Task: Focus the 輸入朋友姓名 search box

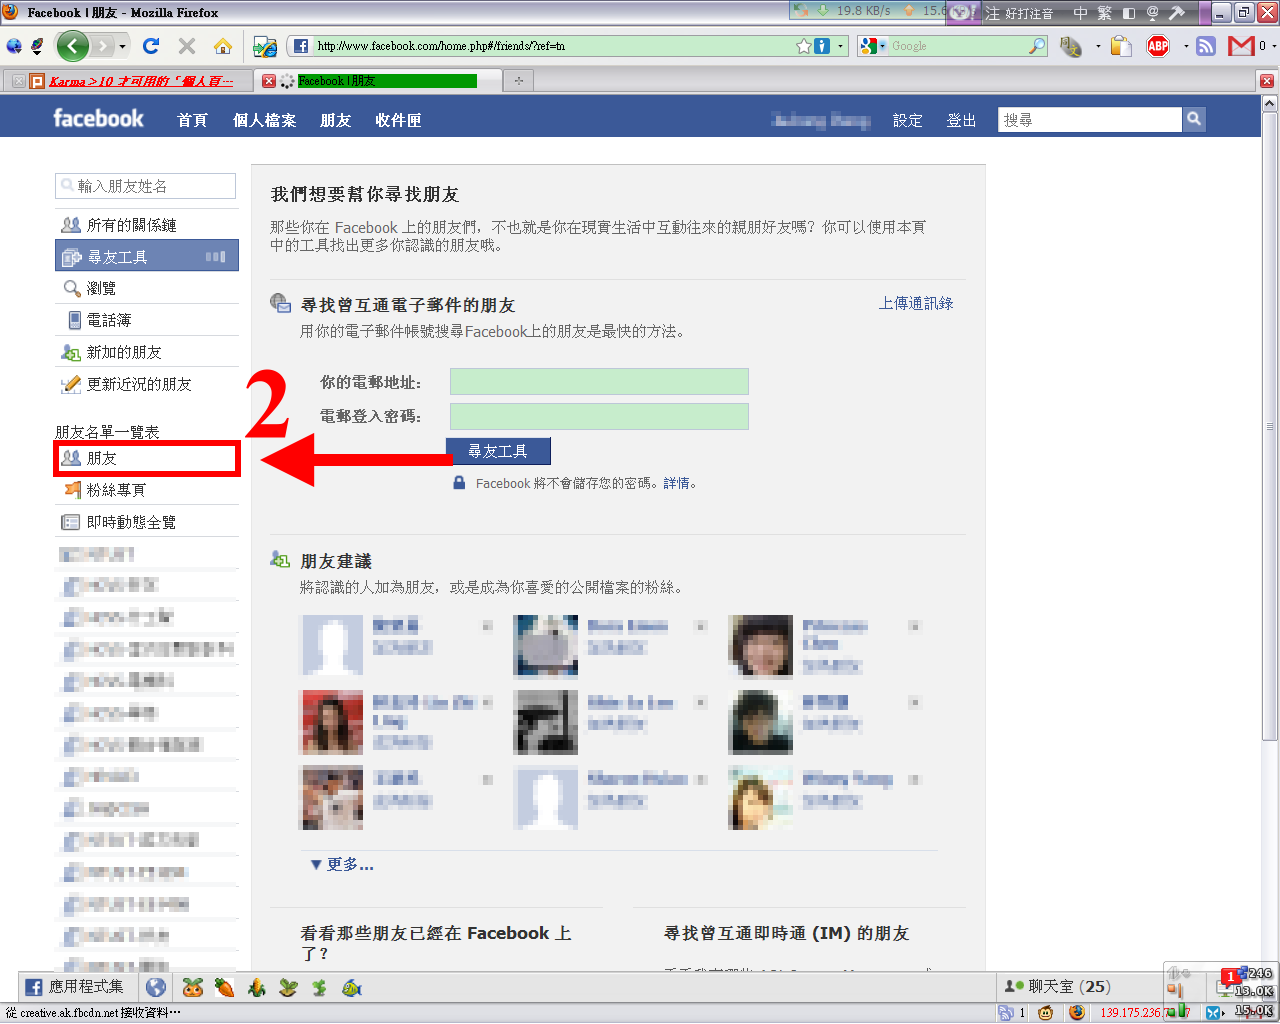Action: [x=146, y=186]
